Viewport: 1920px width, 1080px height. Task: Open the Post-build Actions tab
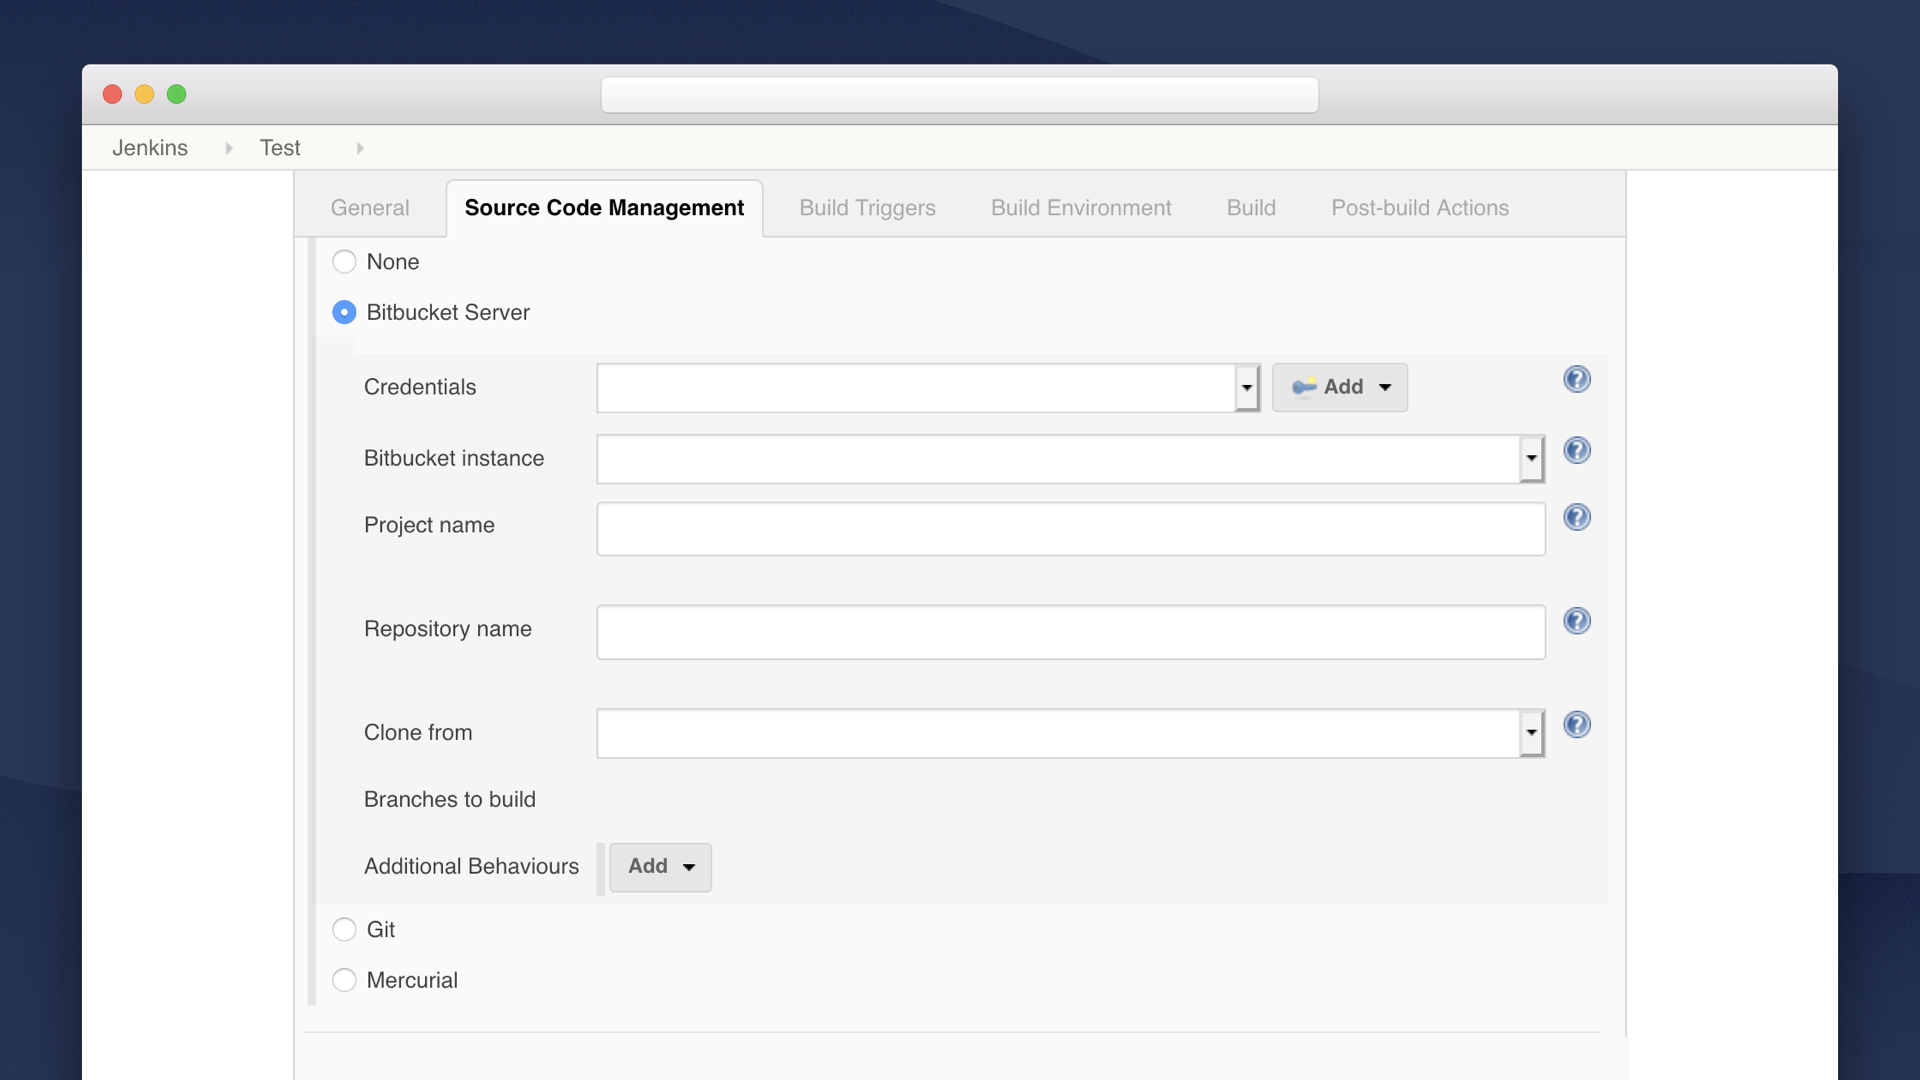[1419, 208]
